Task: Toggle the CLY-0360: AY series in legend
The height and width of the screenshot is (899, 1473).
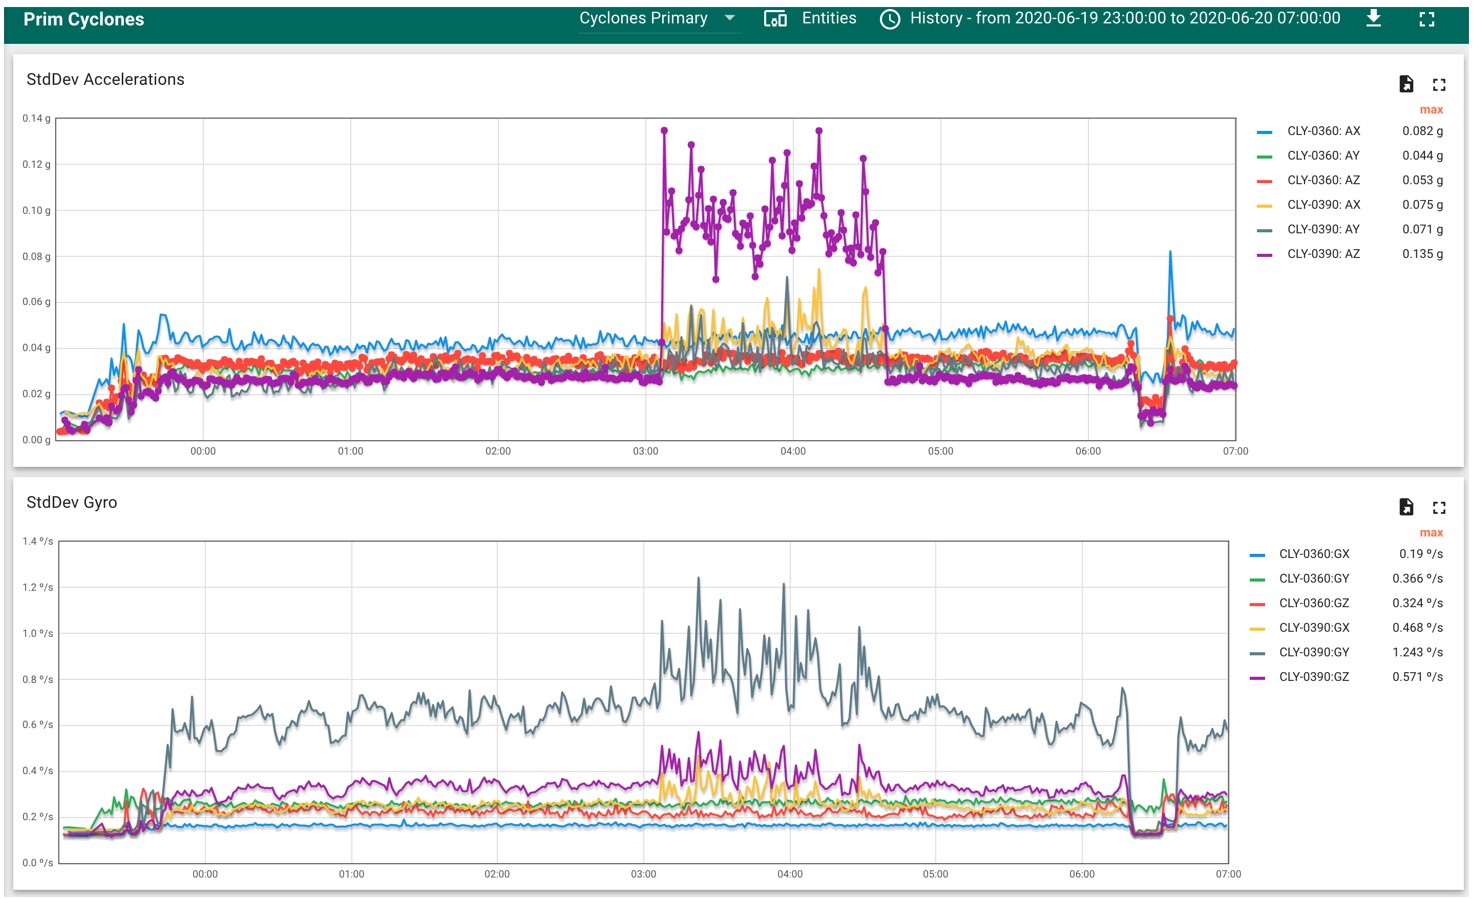Action: pos(1323,156)
